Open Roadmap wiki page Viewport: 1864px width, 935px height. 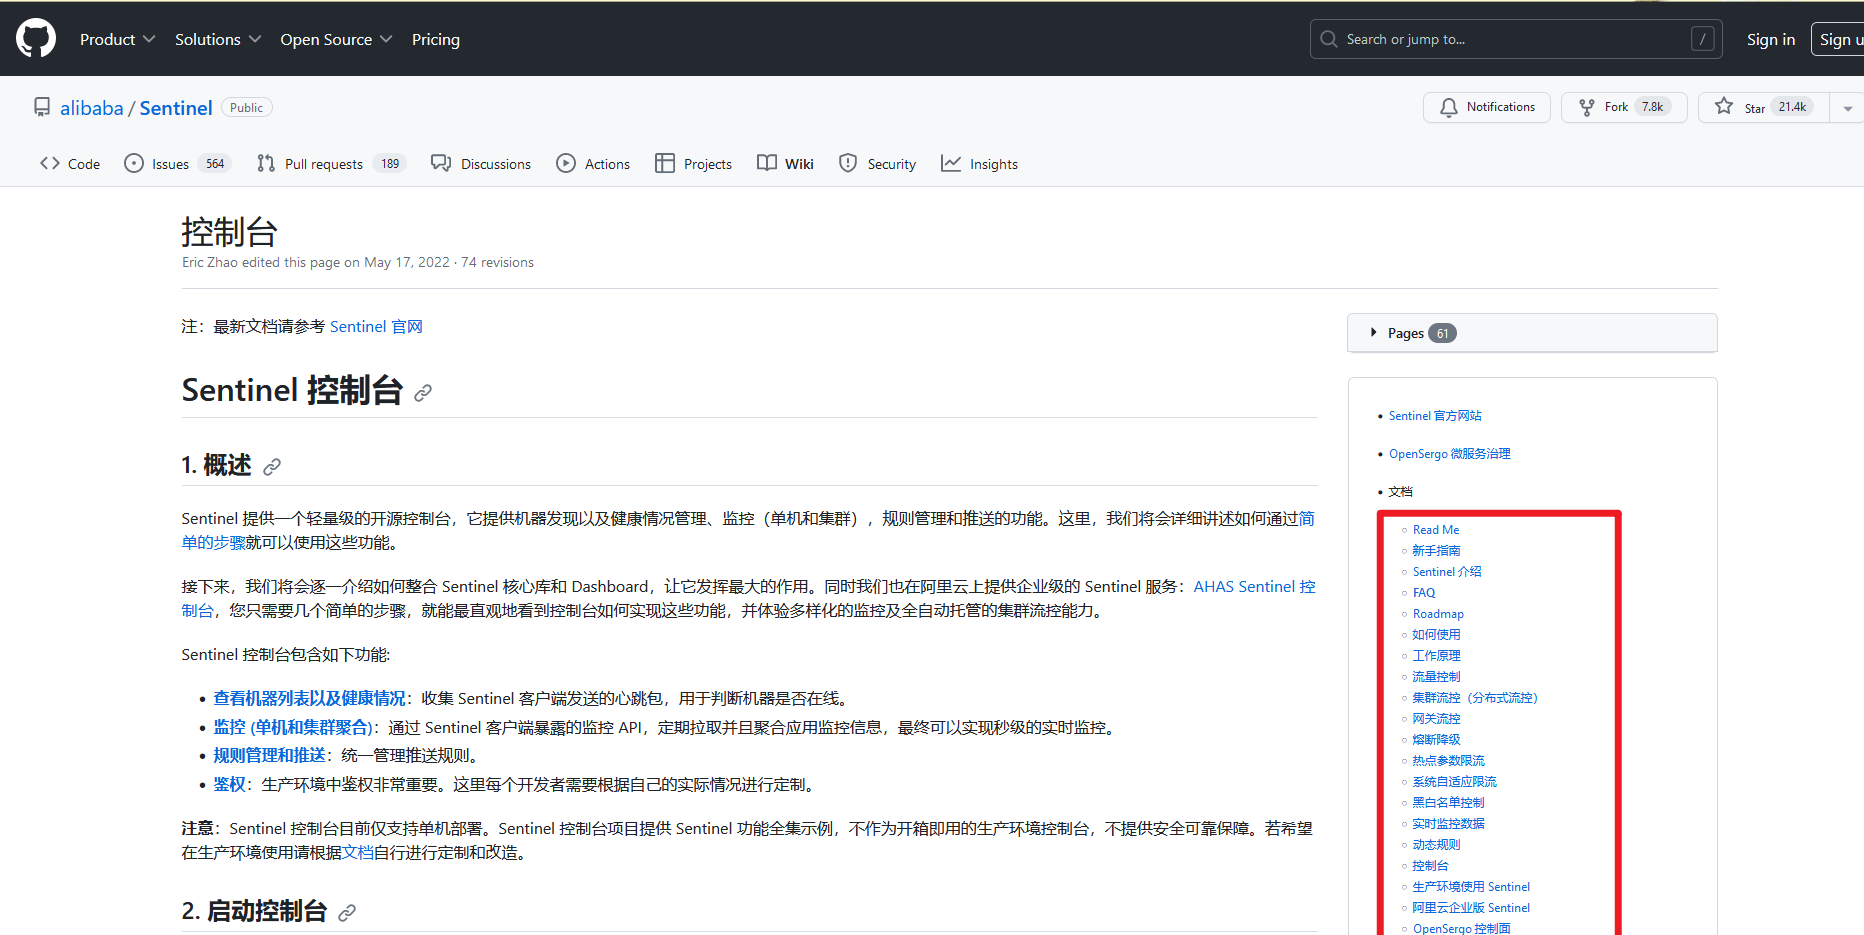[x=1438, y=614]
